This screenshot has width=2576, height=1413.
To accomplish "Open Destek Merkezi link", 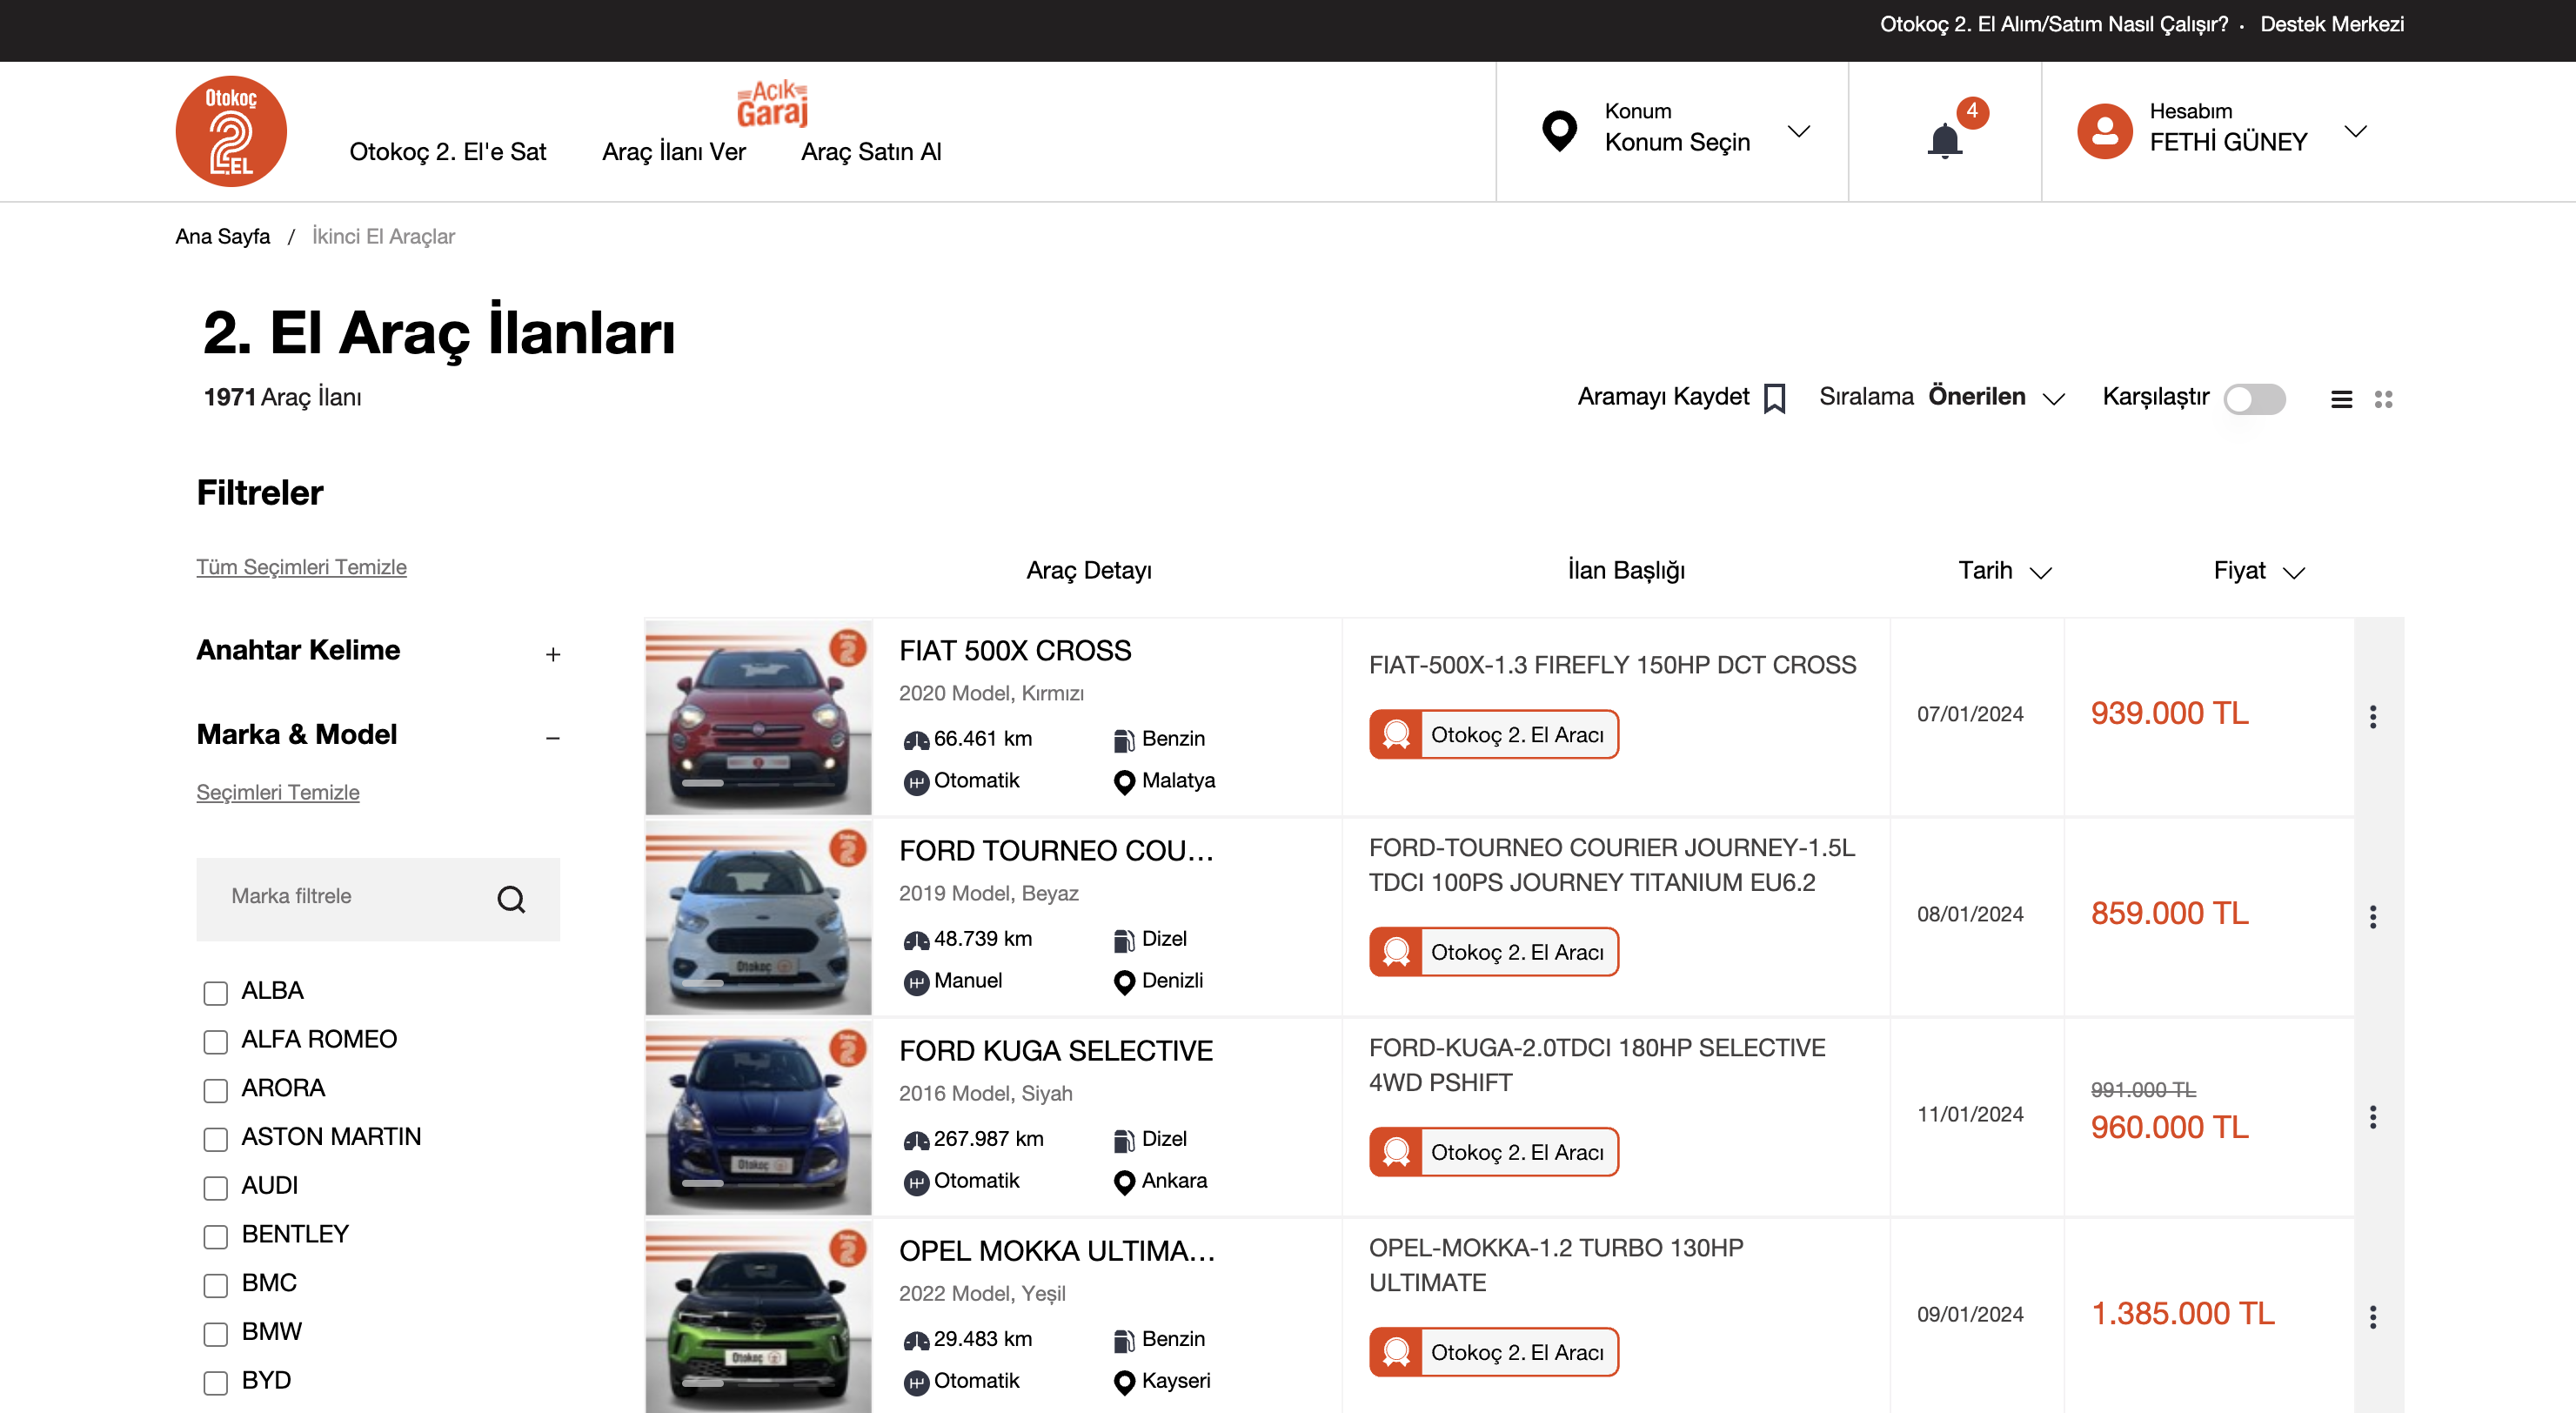I will click(x=2332, y=24).
